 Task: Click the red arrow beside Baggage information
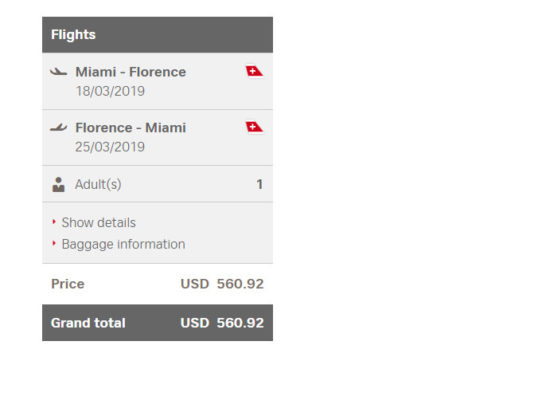[54, 243]
